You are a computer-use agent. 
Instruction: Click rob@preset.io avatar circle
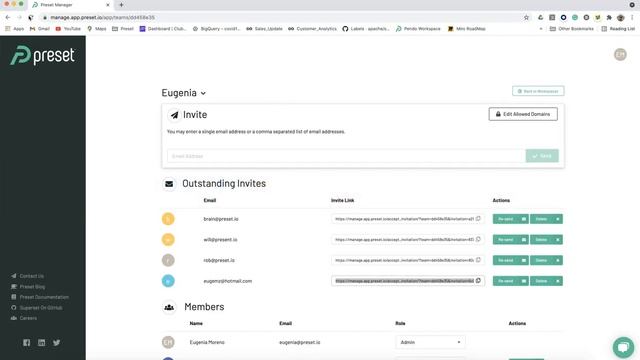pos(168,260)
